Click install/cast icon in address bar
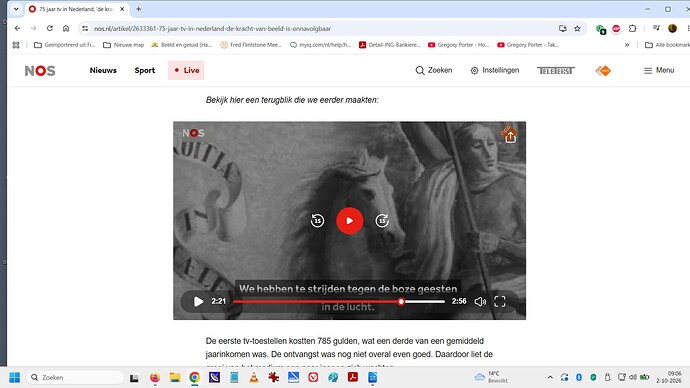The height and width of the screenshot is (388, 690). [562, 29]
